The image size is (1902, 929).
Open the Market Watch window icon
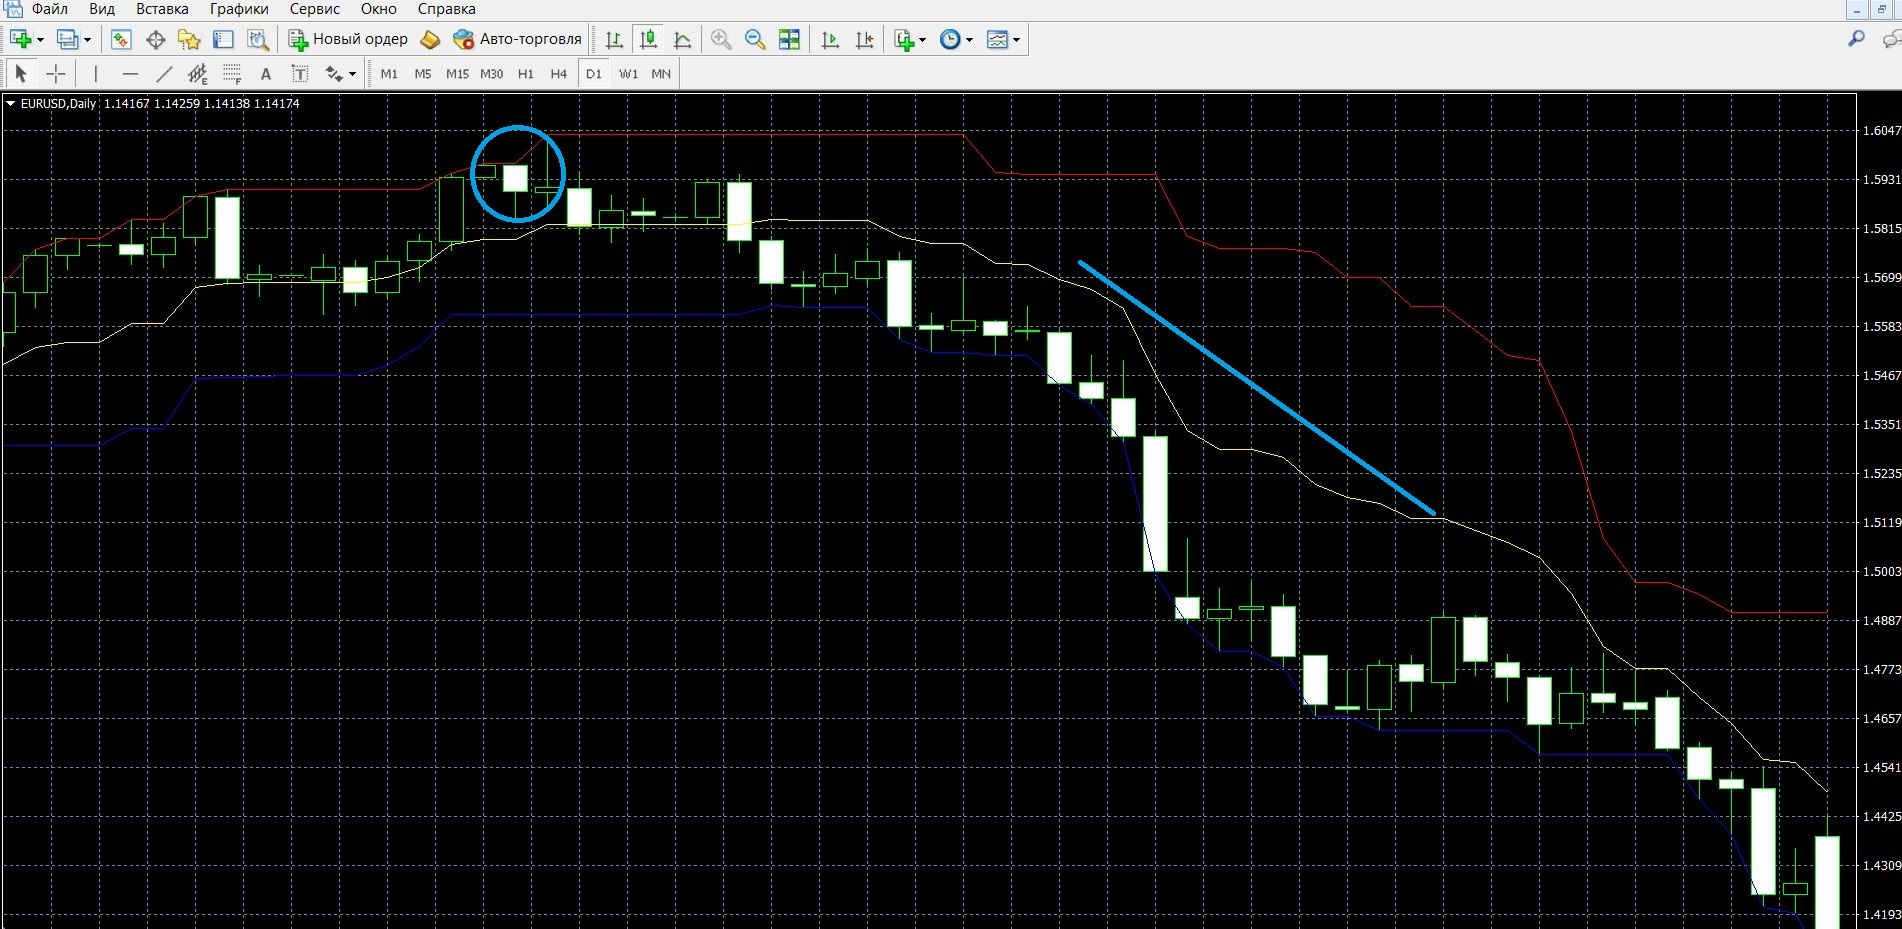click(x=121, y=39)
